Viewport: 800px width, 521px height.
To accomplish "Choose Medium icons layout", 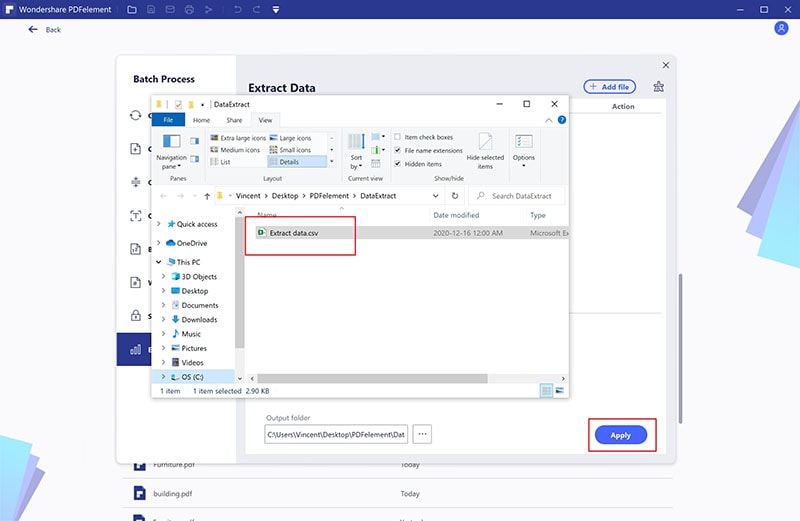I will [235, 150].
